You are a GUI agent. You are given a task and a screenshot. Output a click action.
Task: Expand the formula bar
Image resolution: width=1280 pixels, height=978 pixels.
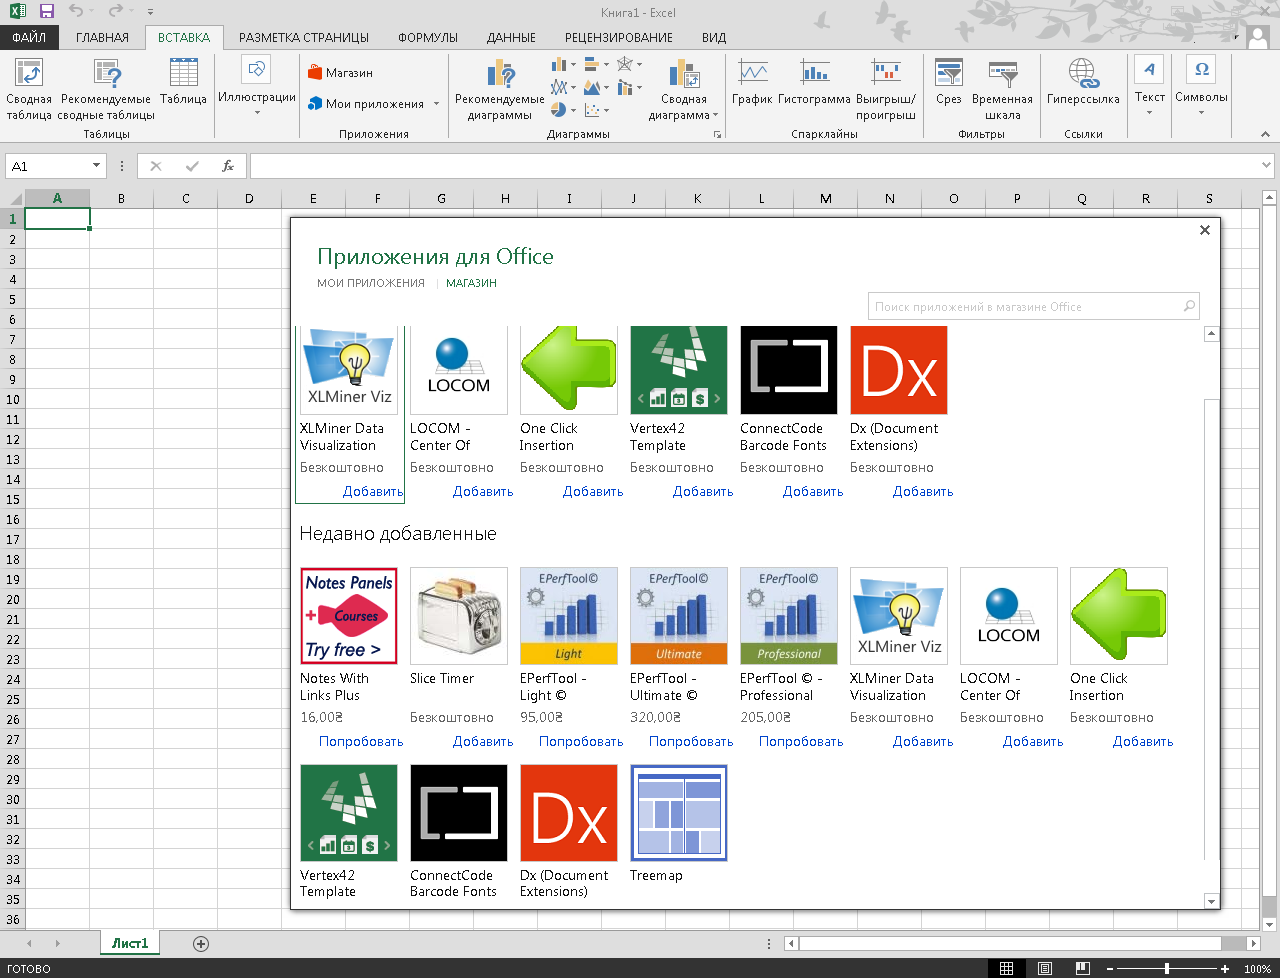click(x=1267, y=166)
